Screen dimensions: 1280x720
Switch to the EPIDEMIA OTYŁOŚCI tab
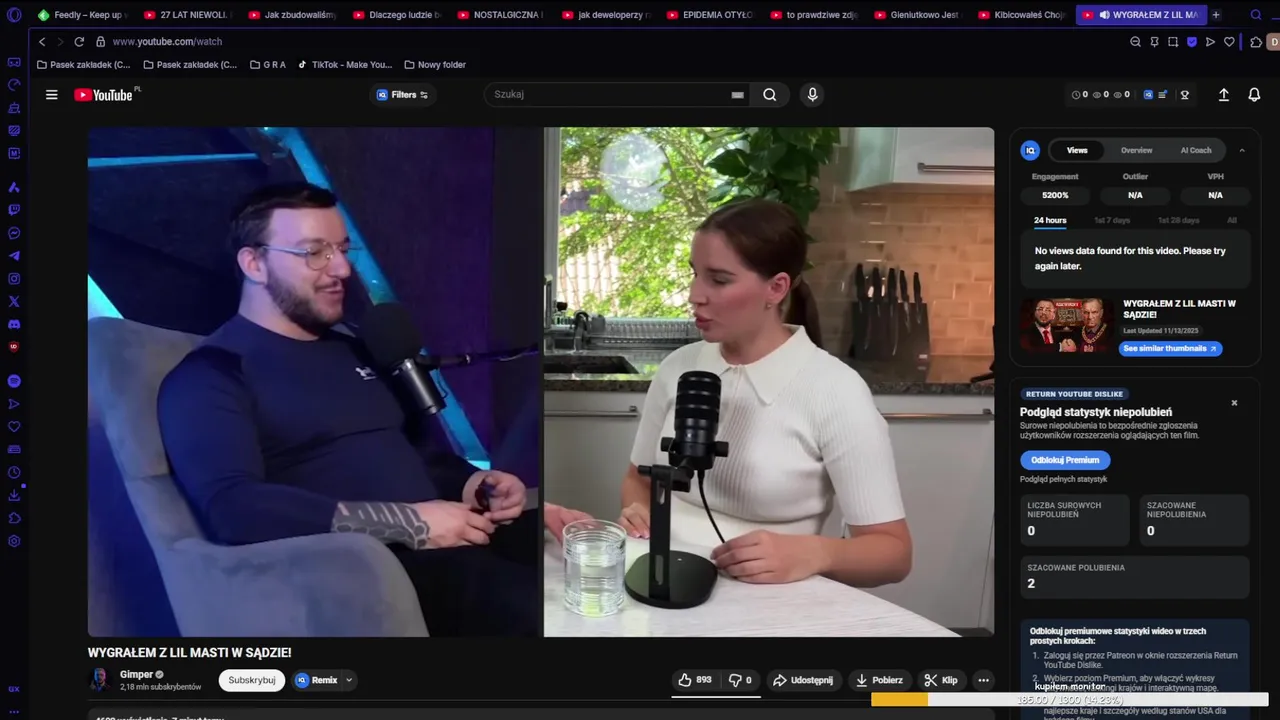pos(709,15)
